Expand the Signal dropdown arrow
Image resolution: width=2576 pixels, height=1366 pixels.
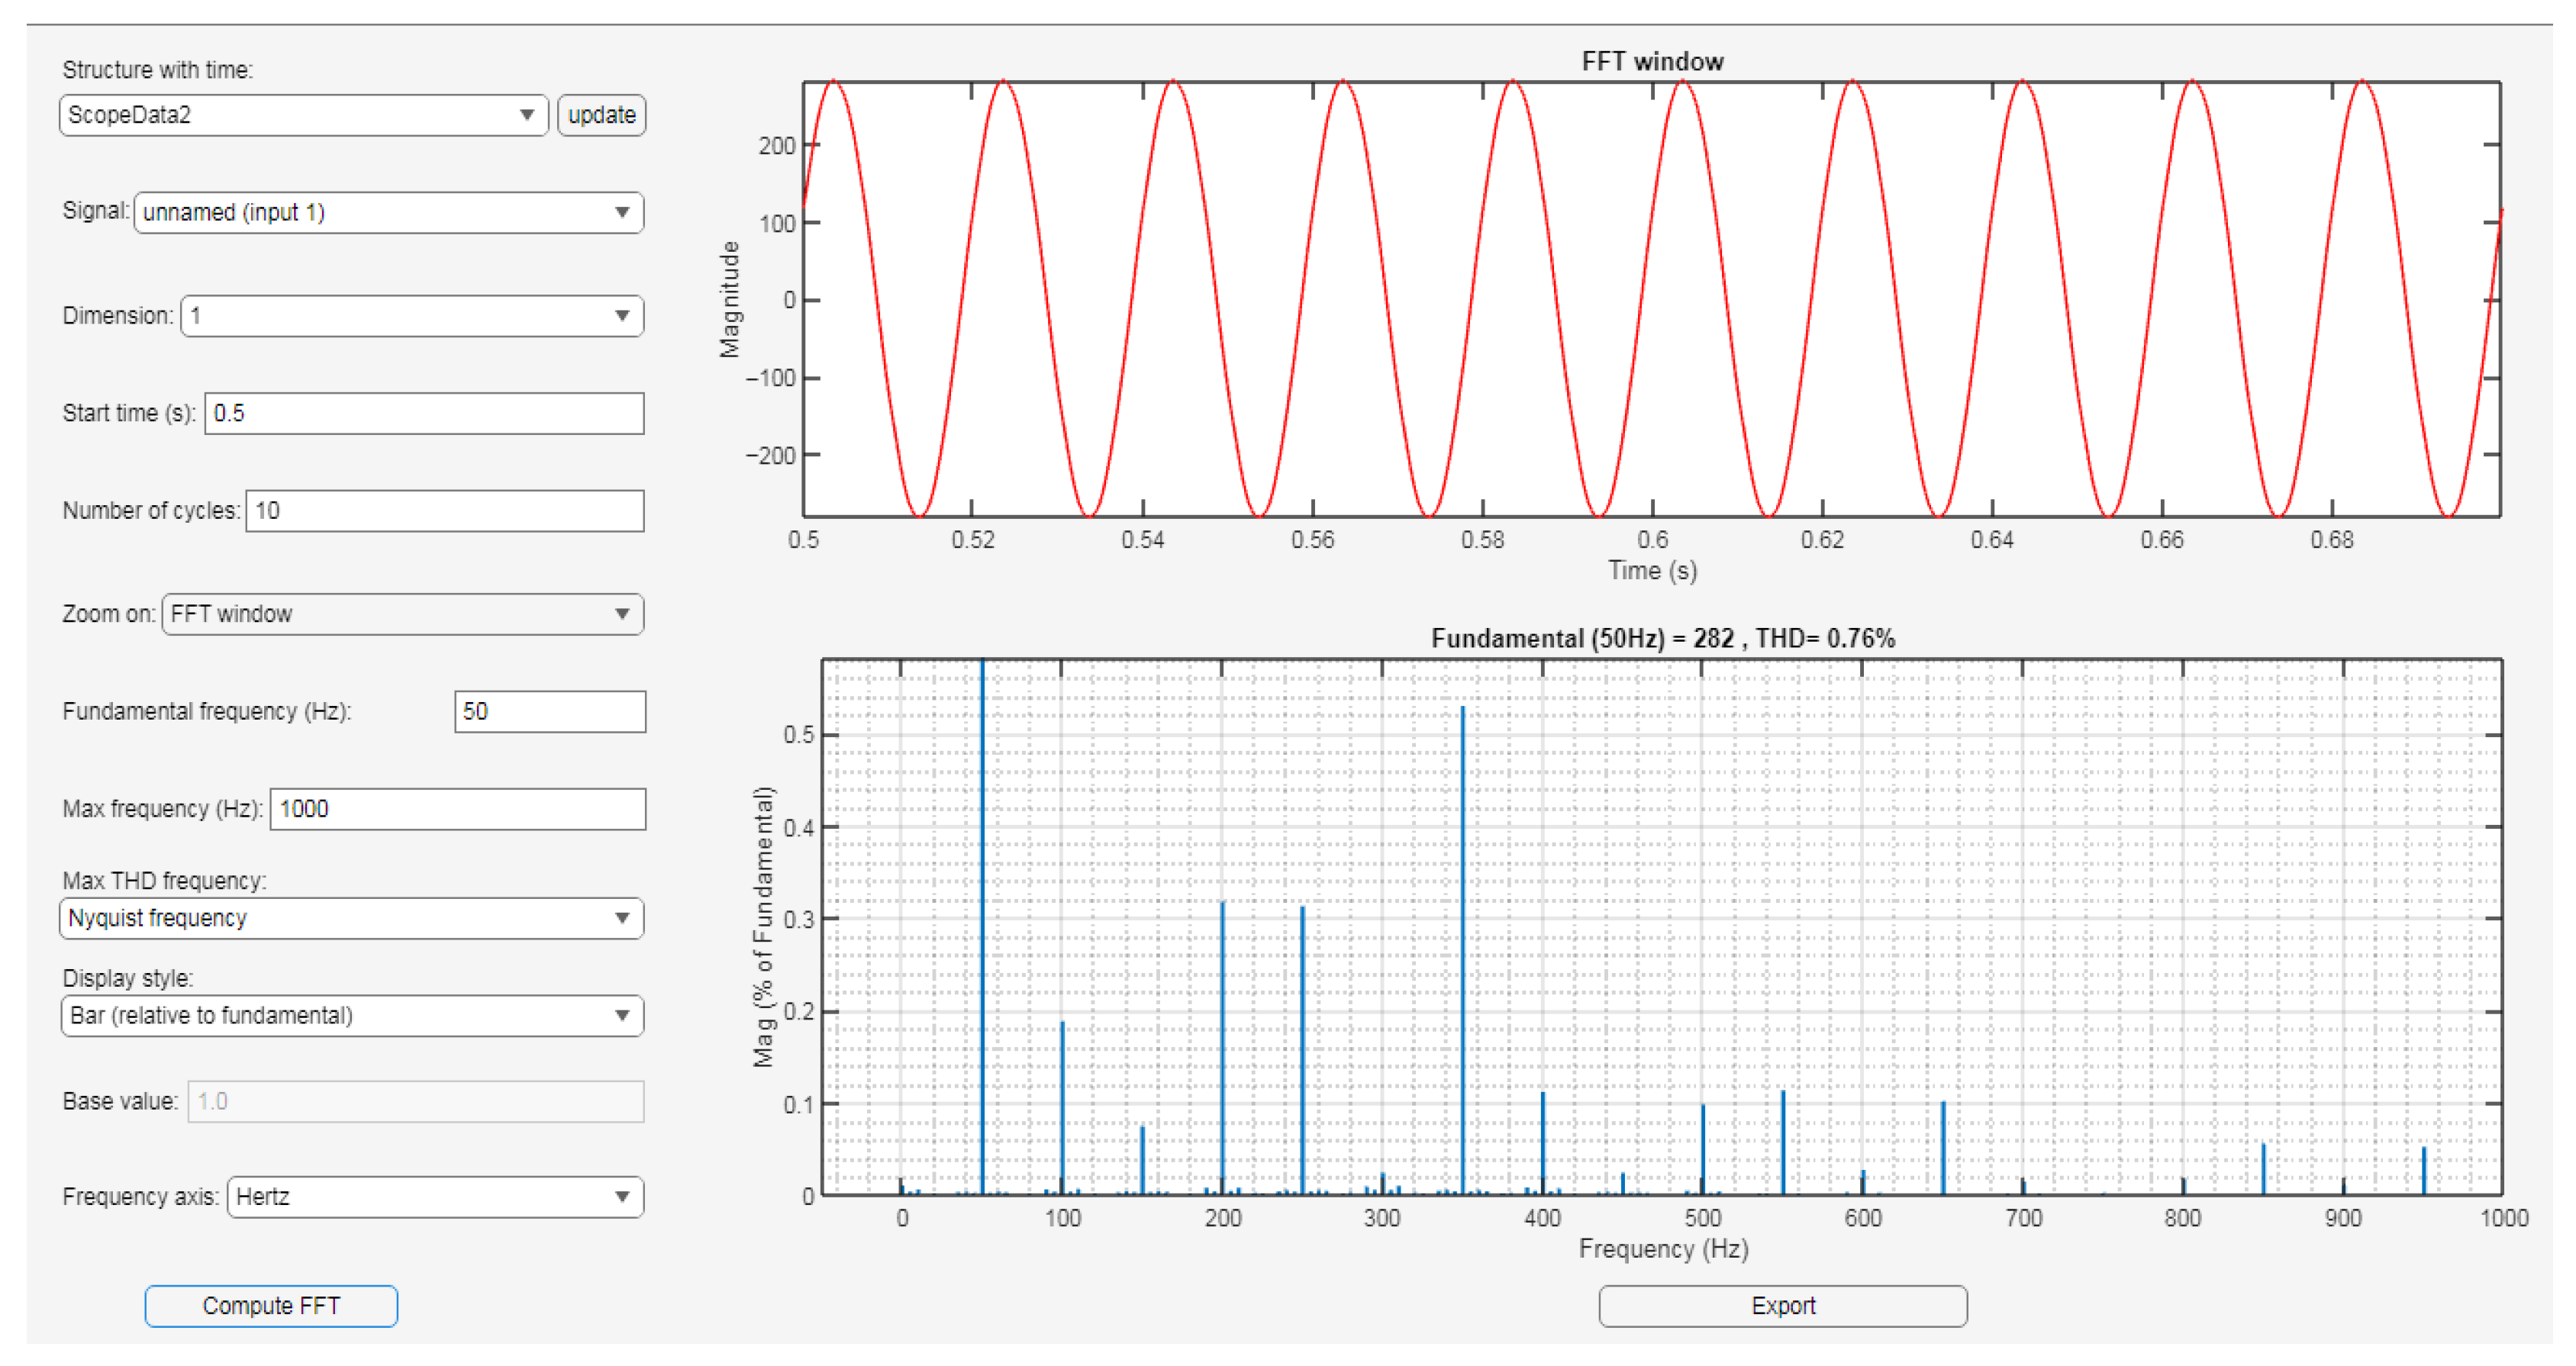622,212
